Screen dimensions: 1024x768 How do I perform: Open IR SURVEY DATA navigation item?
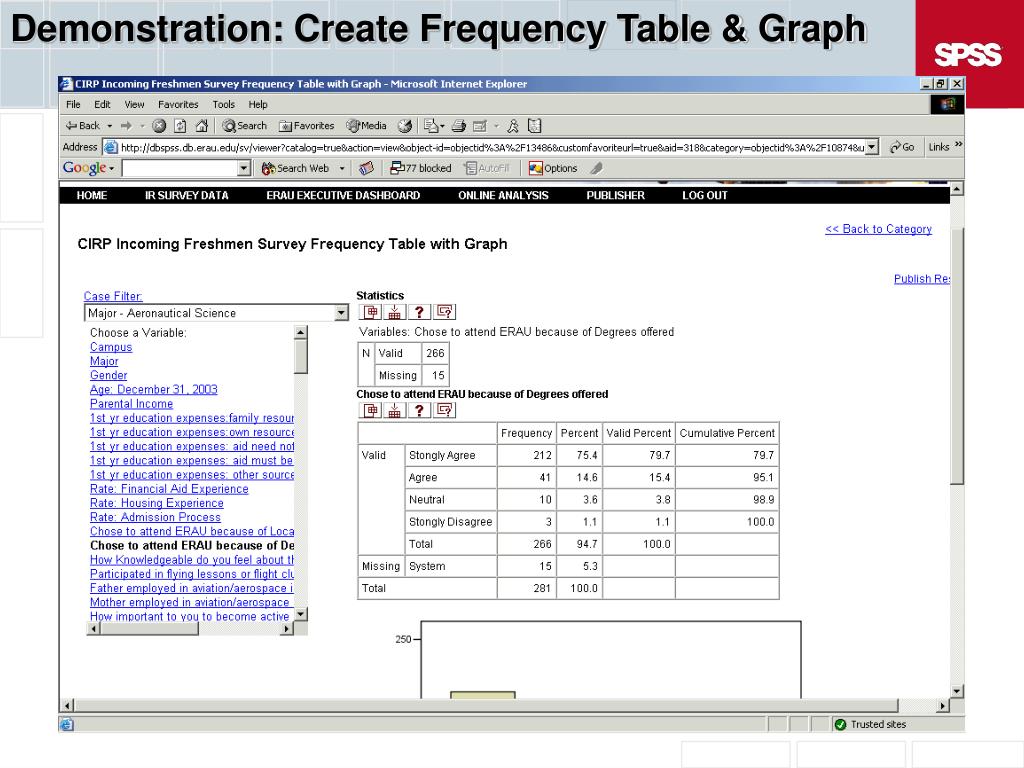click(187, 195)
